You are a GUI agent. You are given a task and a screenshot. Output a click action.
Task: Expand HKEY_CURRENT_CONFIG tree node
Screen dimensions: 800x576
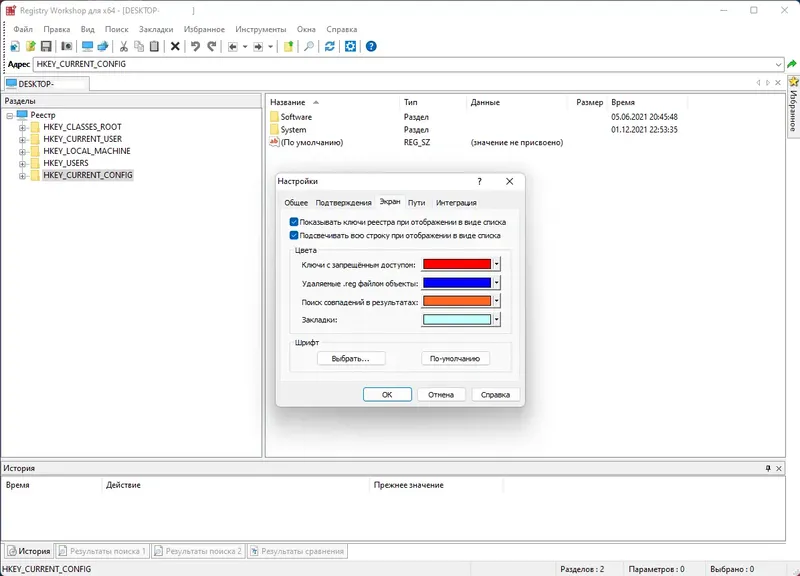tap(22, 176)
